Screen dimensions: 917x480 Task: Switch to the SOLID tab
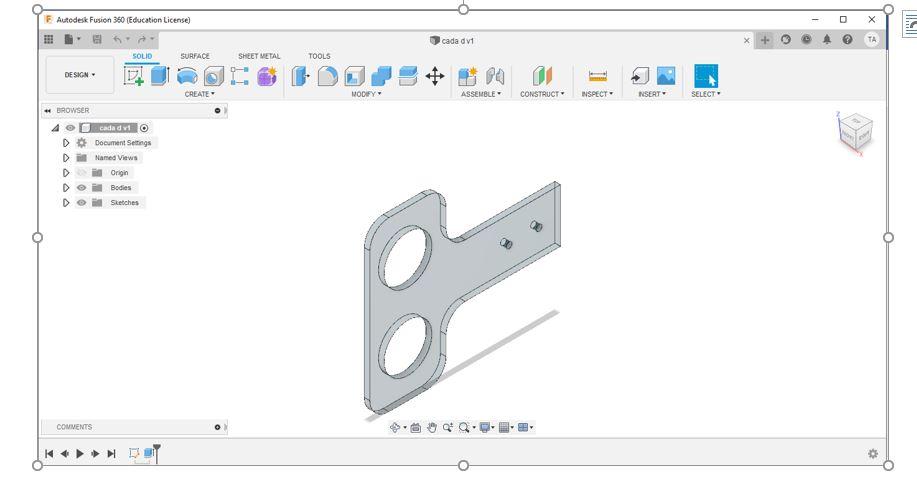coord(142,56)
